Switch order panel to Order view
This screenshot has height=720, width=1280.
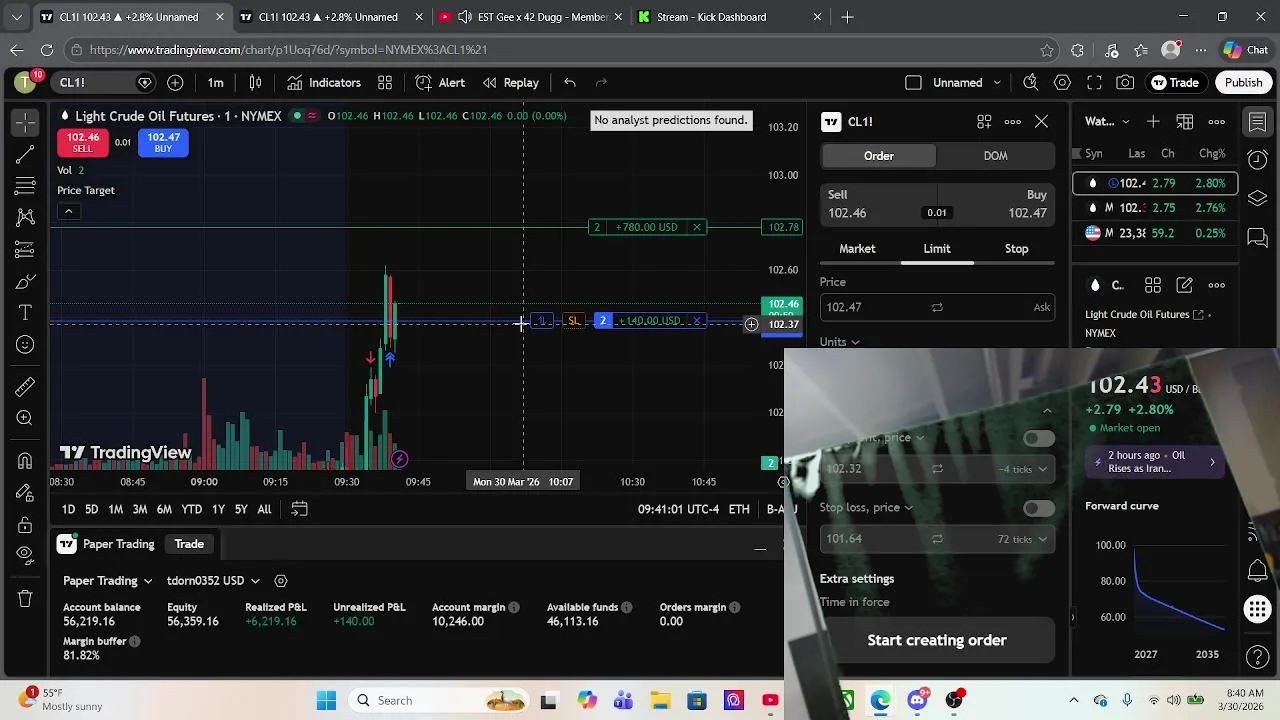(879, 156)
